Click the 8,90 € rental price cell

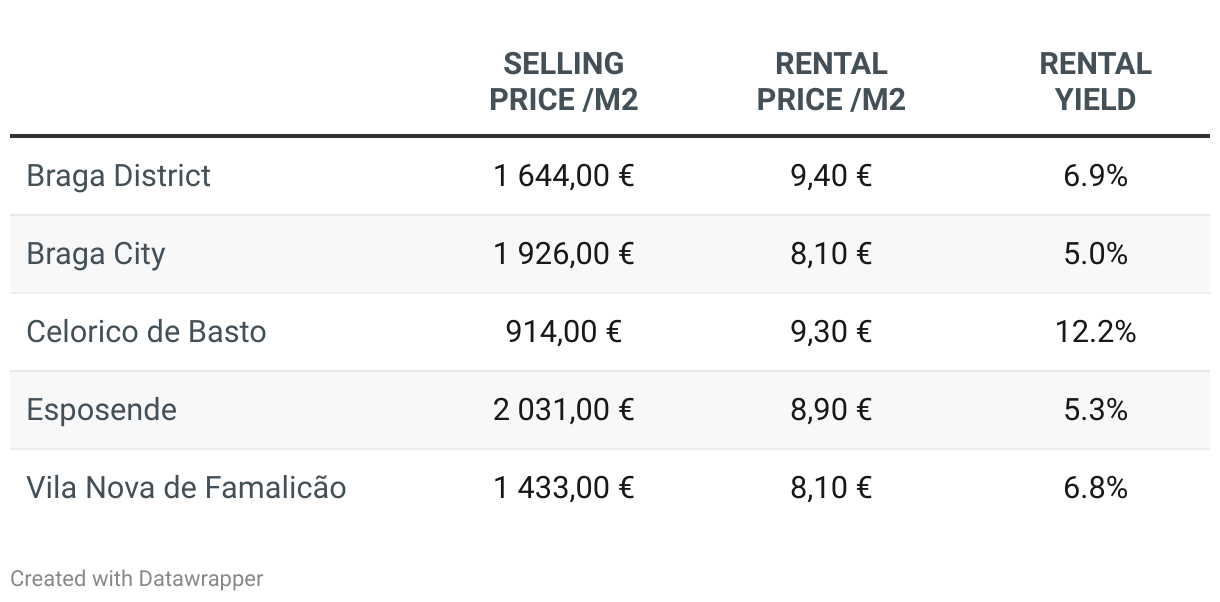831,410
